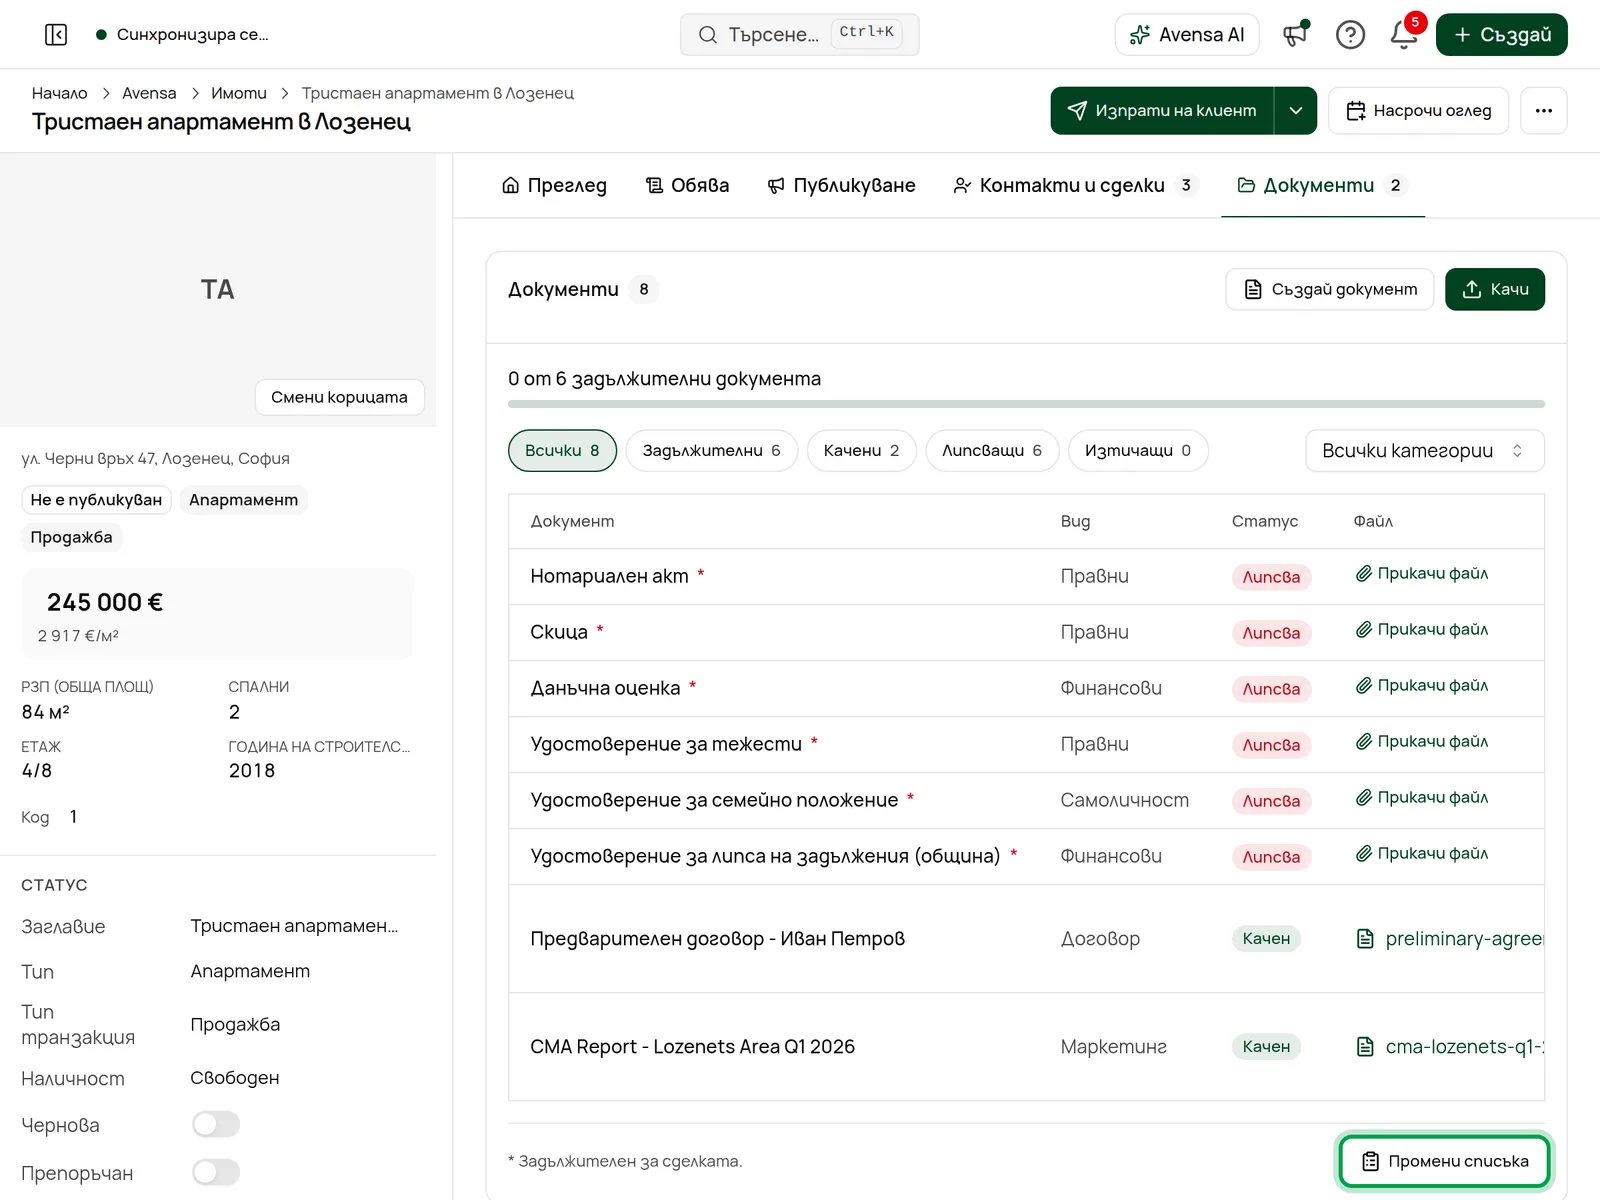This screenshot has height=1200, width=1600.
Task: Click Изпрати на клиент button
Action: click(1162, 110)
